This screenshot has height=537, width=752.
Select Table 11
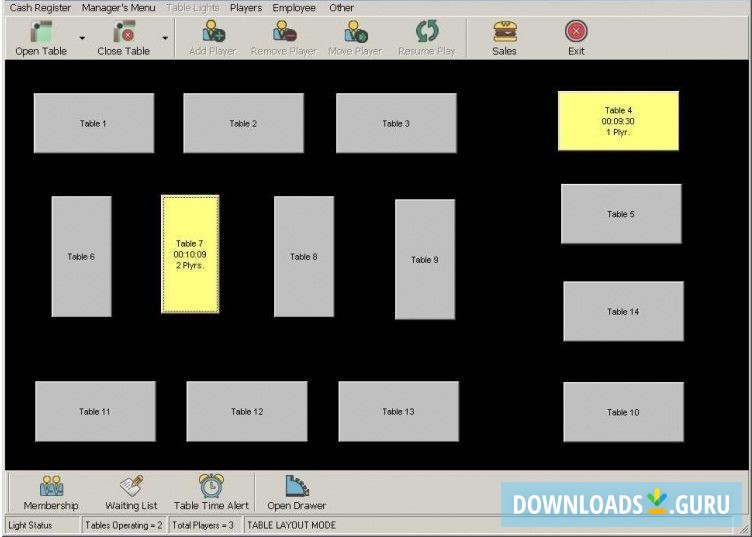(x=95, y=411)
